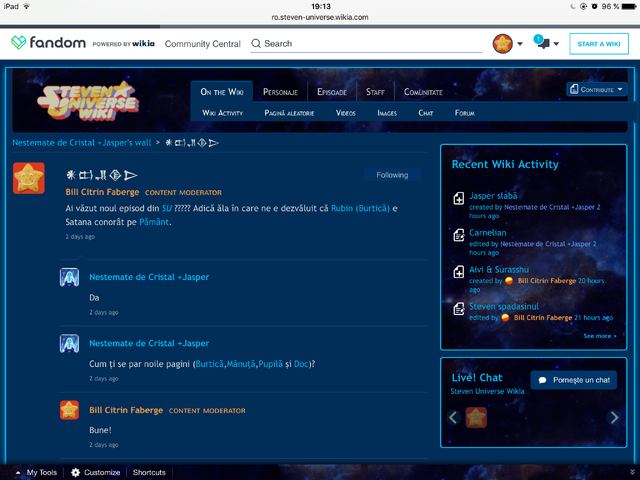This screenshot has width=640, height=480.
Task: Open the Comunitate tab
Action: point(423,92)
